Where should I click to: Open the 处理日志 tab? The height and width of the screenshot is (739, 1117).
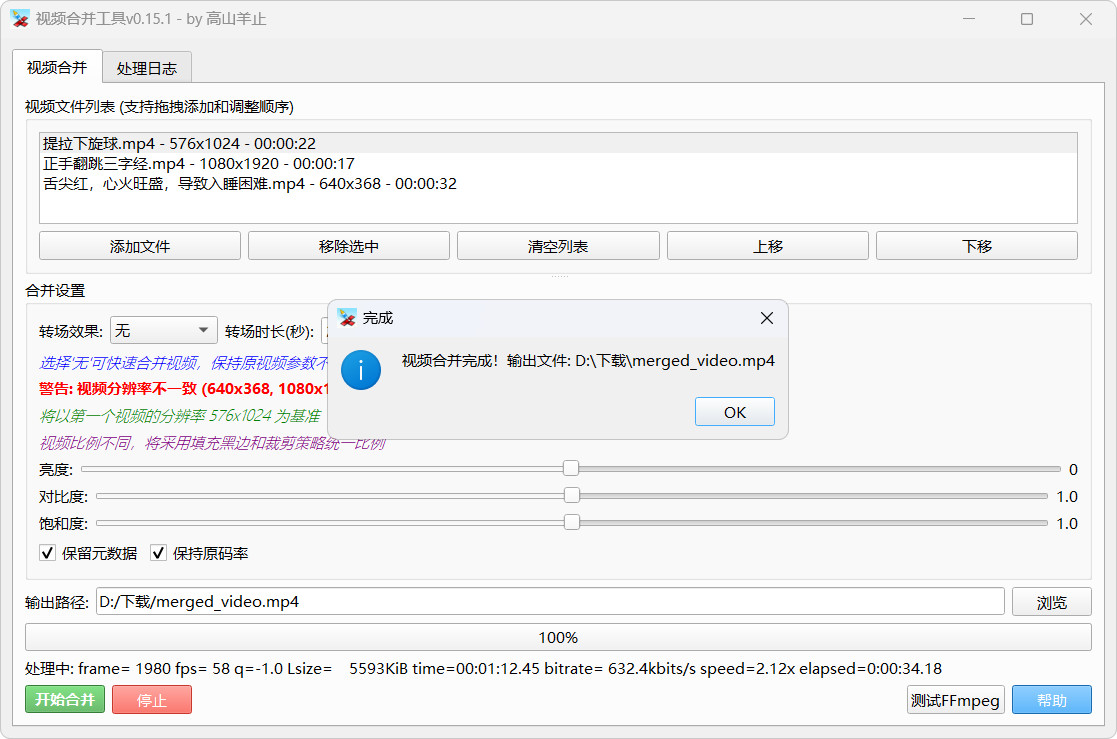coord(147,68)
